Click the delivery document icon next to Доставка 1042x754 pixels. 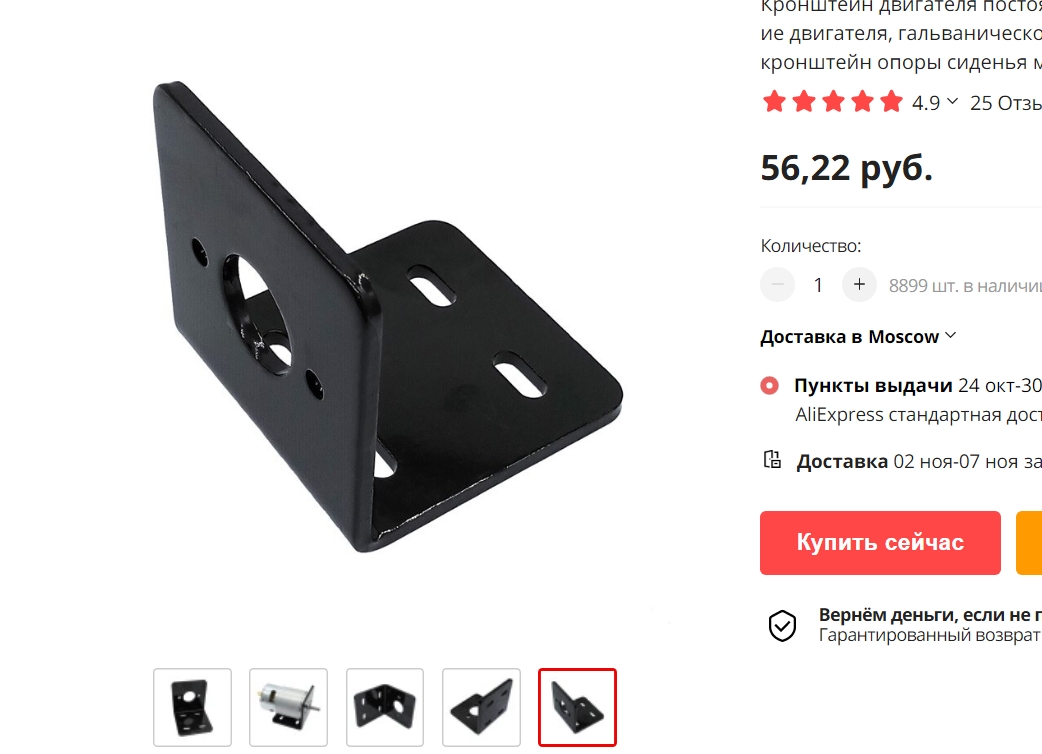pos(772,460)
